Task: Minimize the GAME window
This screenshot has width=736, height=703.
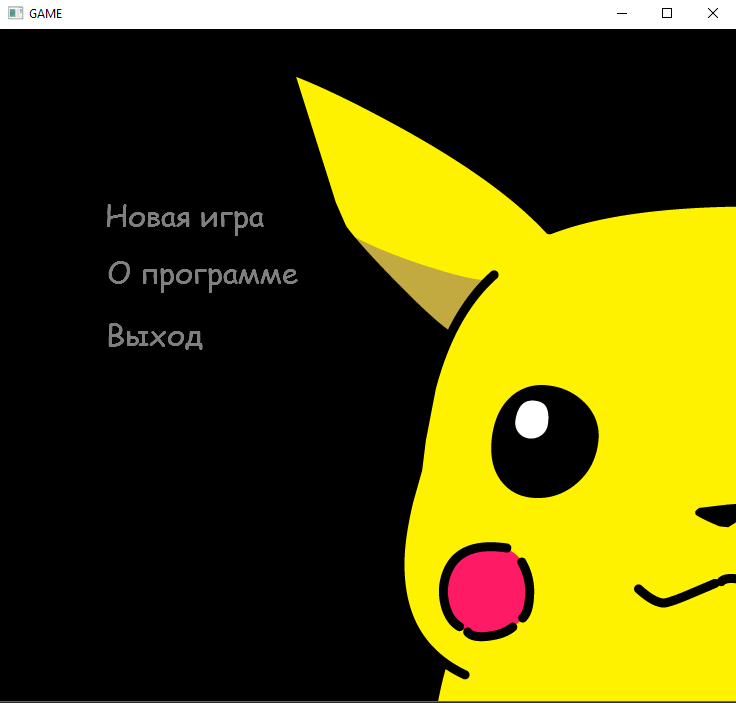Action: pos(622,14)
